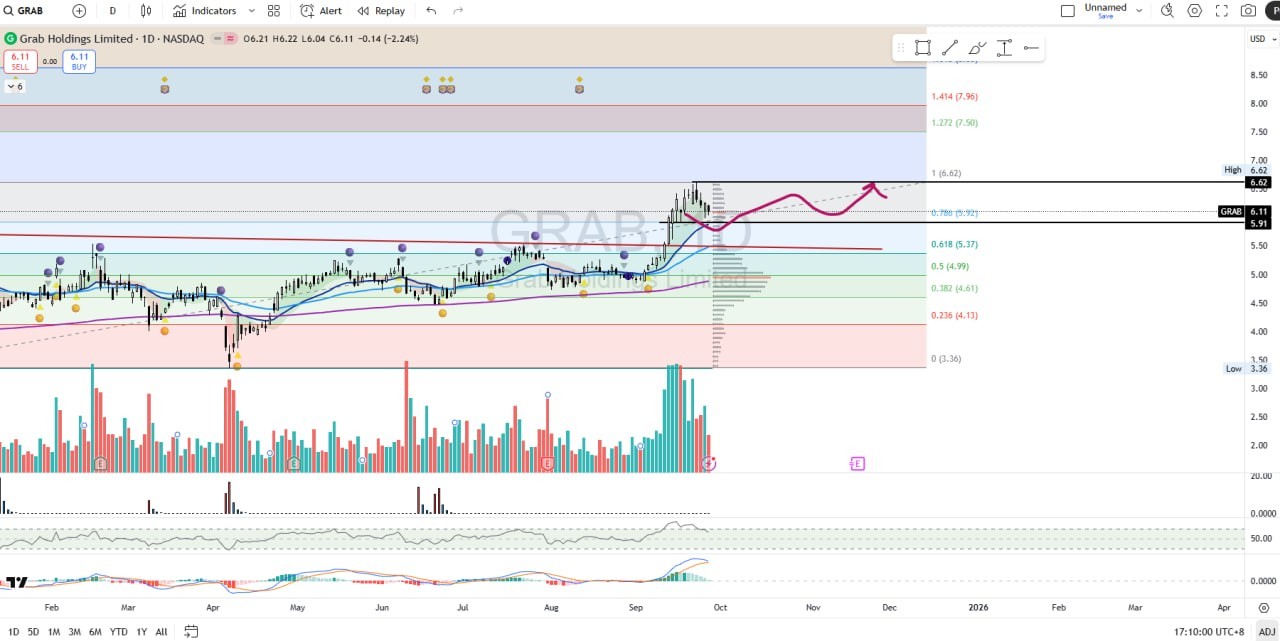Open chart settings hexagon icon
The image size is (1280, 641).
tap(1194, 11)
